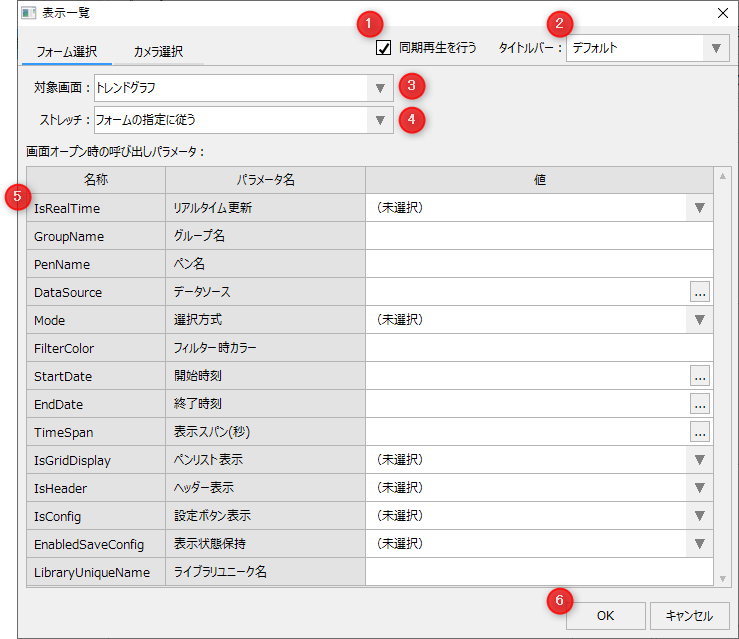Image resolution: width=739 pixels, height=639 pixels.
Task: Click the フィルター時カラー parameter cell
Action: 265,348
